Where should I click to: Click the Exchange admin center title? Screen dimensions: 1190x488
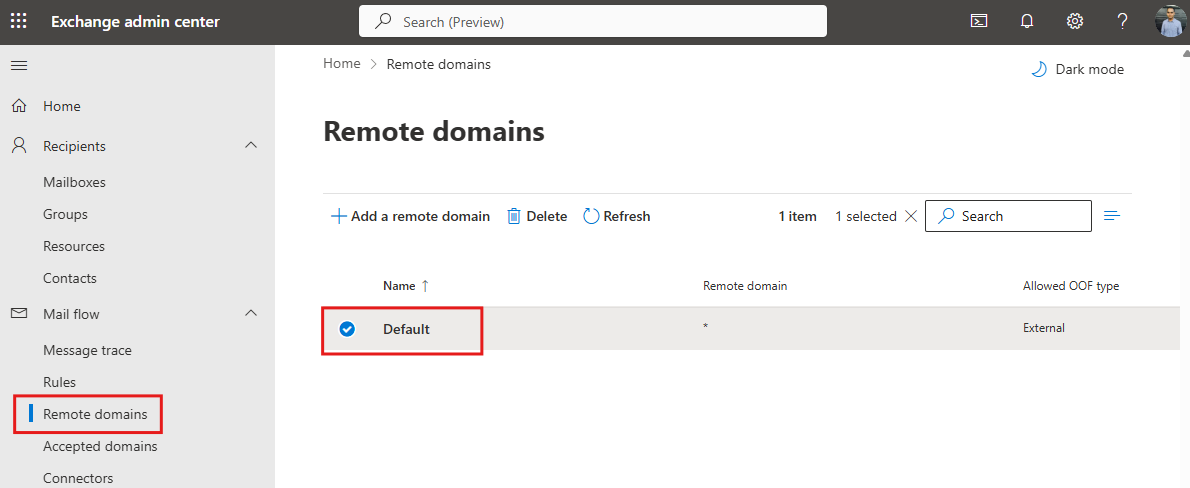pyautogui.click(x=135, y=21)
